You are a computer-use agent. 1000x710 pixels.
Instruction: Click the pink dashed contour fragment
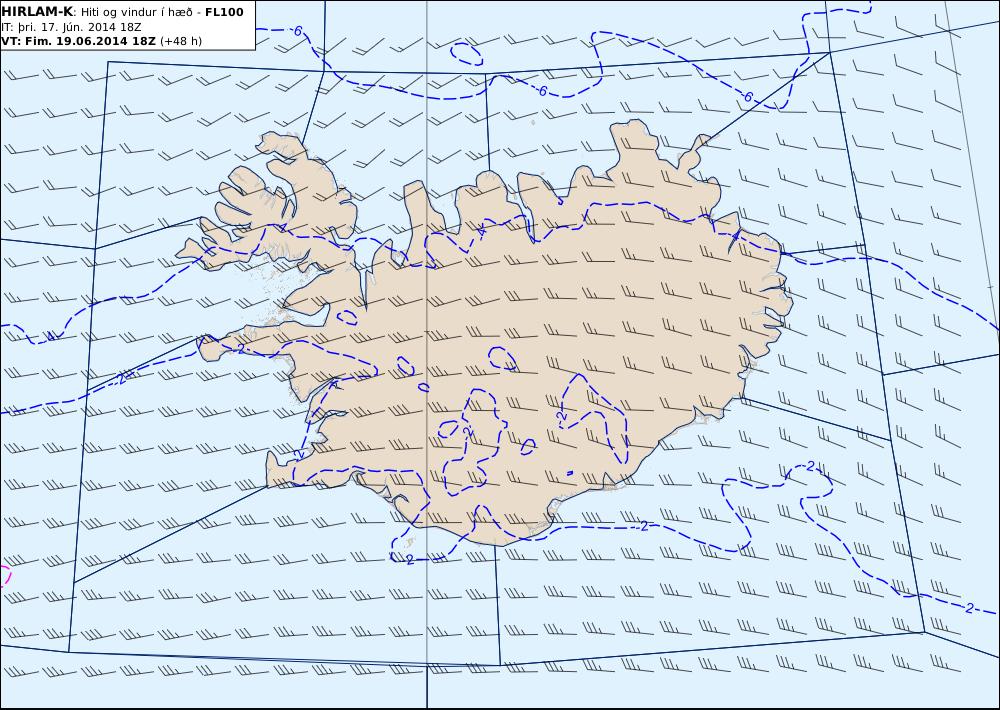coord(5,576)
